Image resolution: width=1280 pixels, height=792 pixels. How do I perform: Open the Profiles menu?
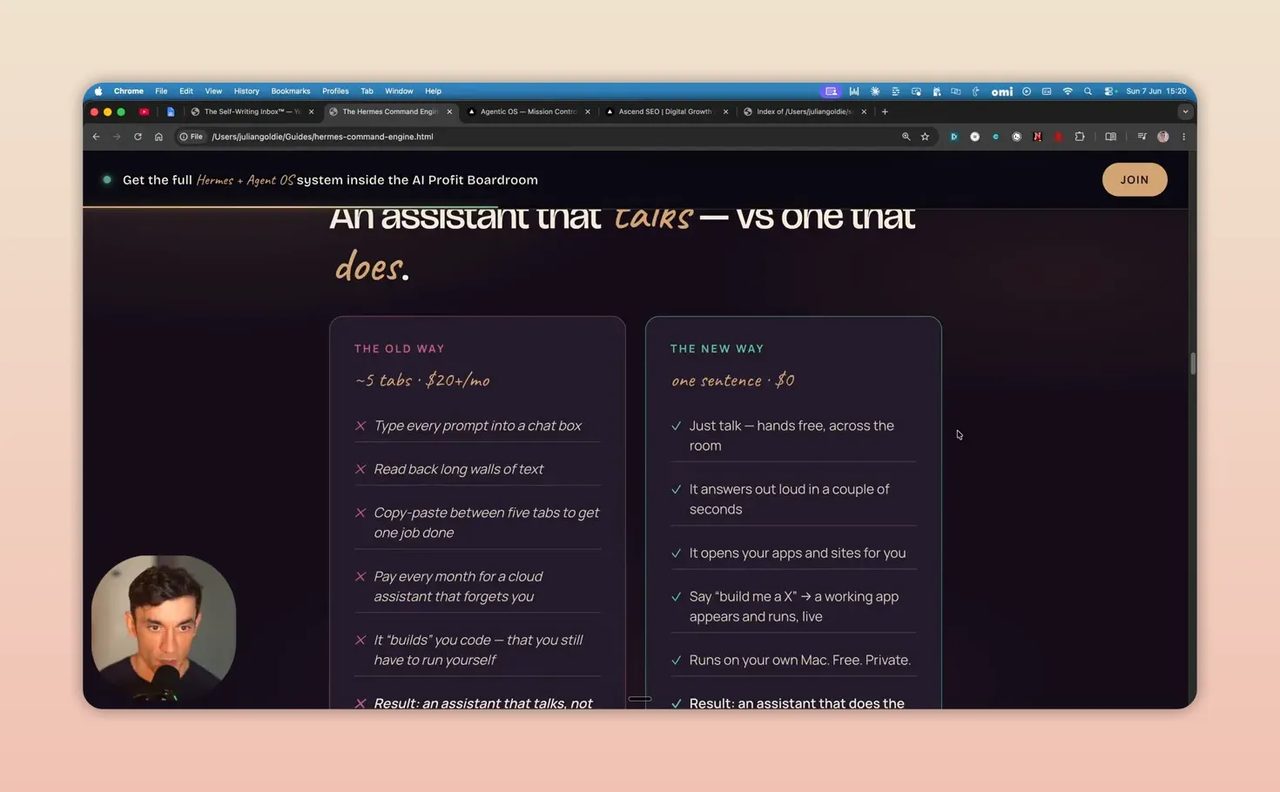pyautogui.click(x=335, y=91)
